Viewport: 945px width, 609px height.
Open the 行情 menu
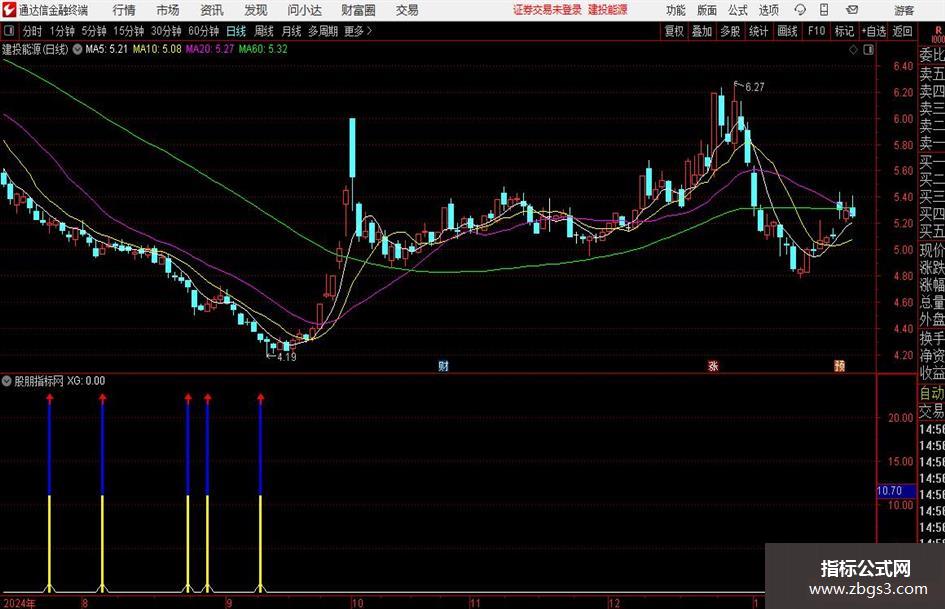pos(124,10)
